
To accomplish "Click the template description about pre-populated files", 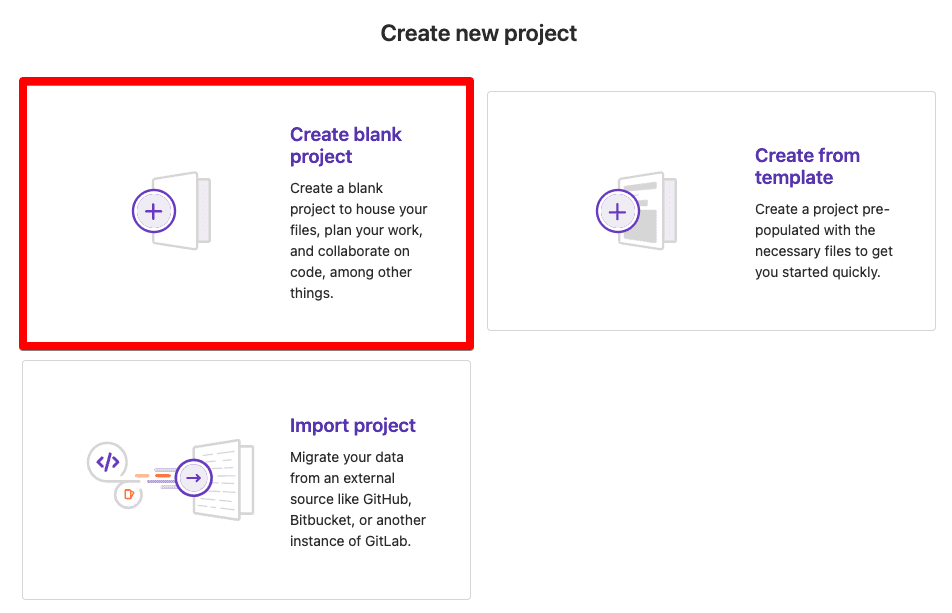I will (x=823, y=240).
